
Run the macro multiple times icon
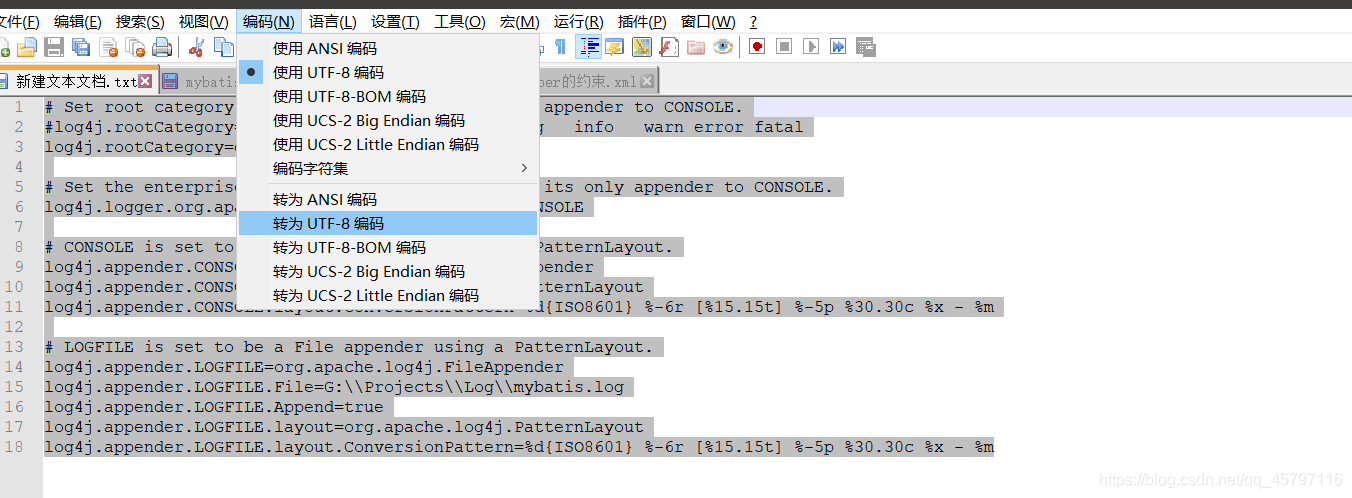tap(838, 46)
